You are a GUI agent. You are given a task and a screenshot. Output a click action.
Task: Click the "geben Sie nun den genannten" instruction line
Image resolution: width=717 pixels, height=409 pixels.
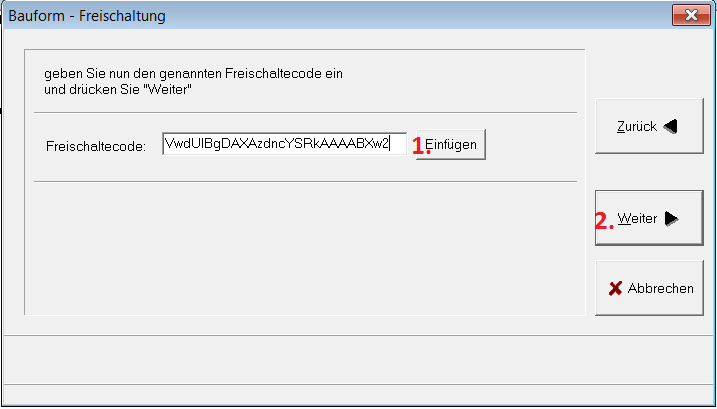pyautogui.click(x=194, y=74)
